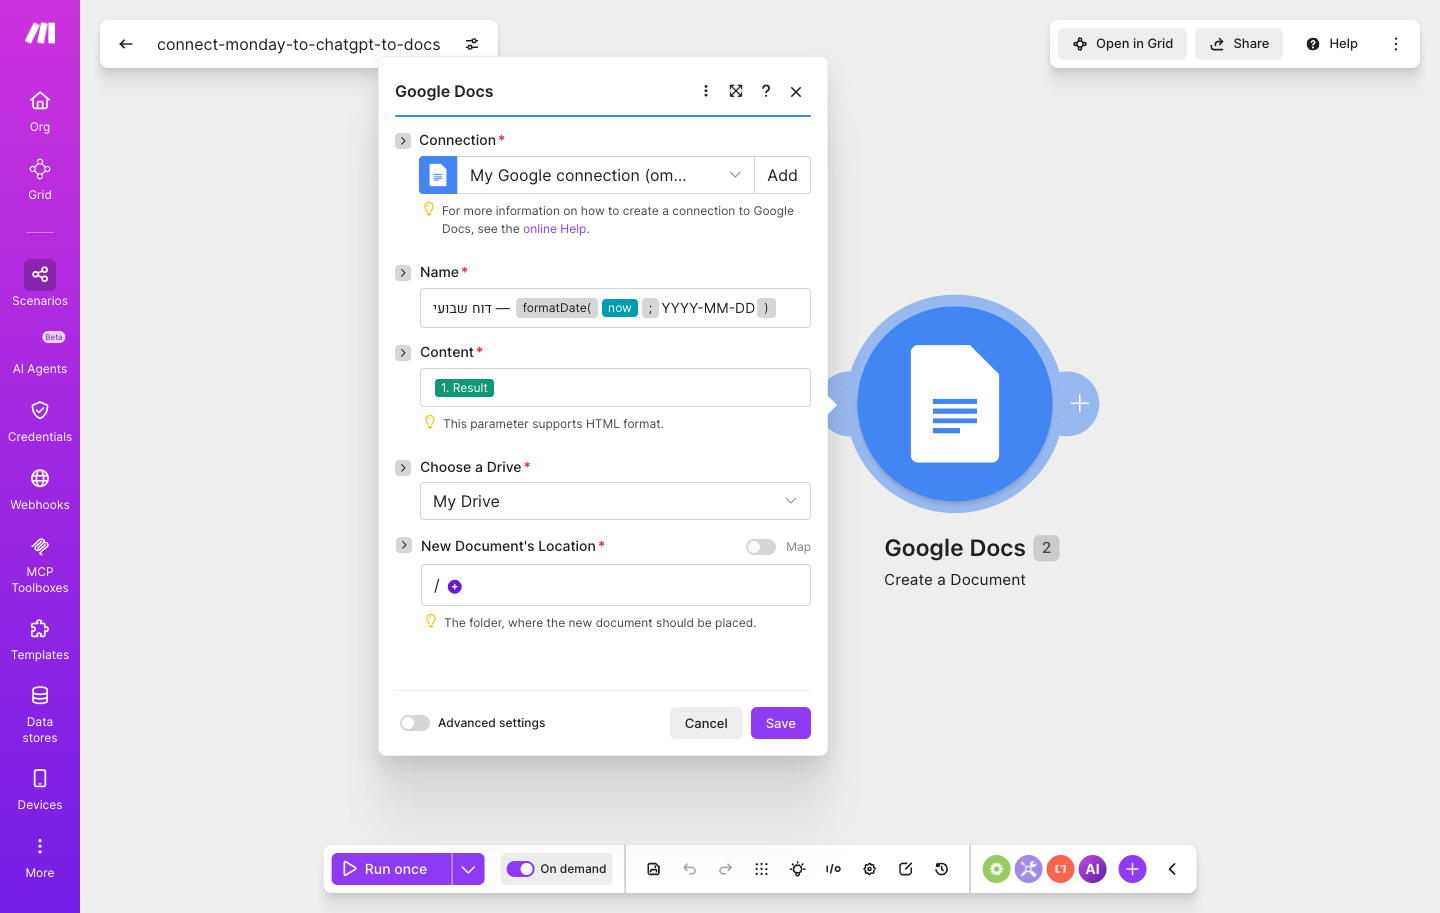Add a favorite with the purple plus circle
This screenshot has height=913, width=1440.
tap(1132, 869)
